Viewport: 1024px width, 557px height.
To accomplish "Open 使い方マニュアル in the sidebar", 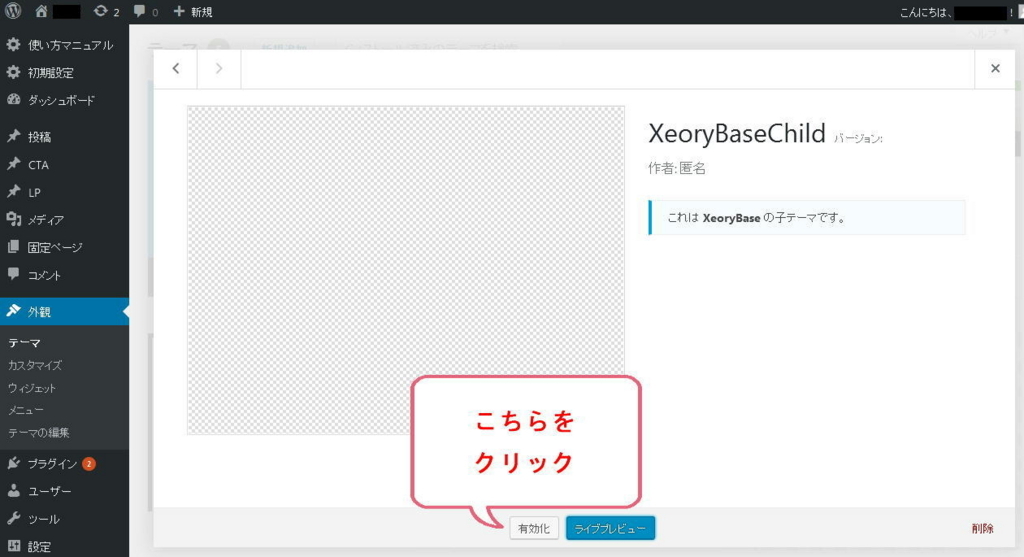I will pyautogui.click(x=64, y=45).
